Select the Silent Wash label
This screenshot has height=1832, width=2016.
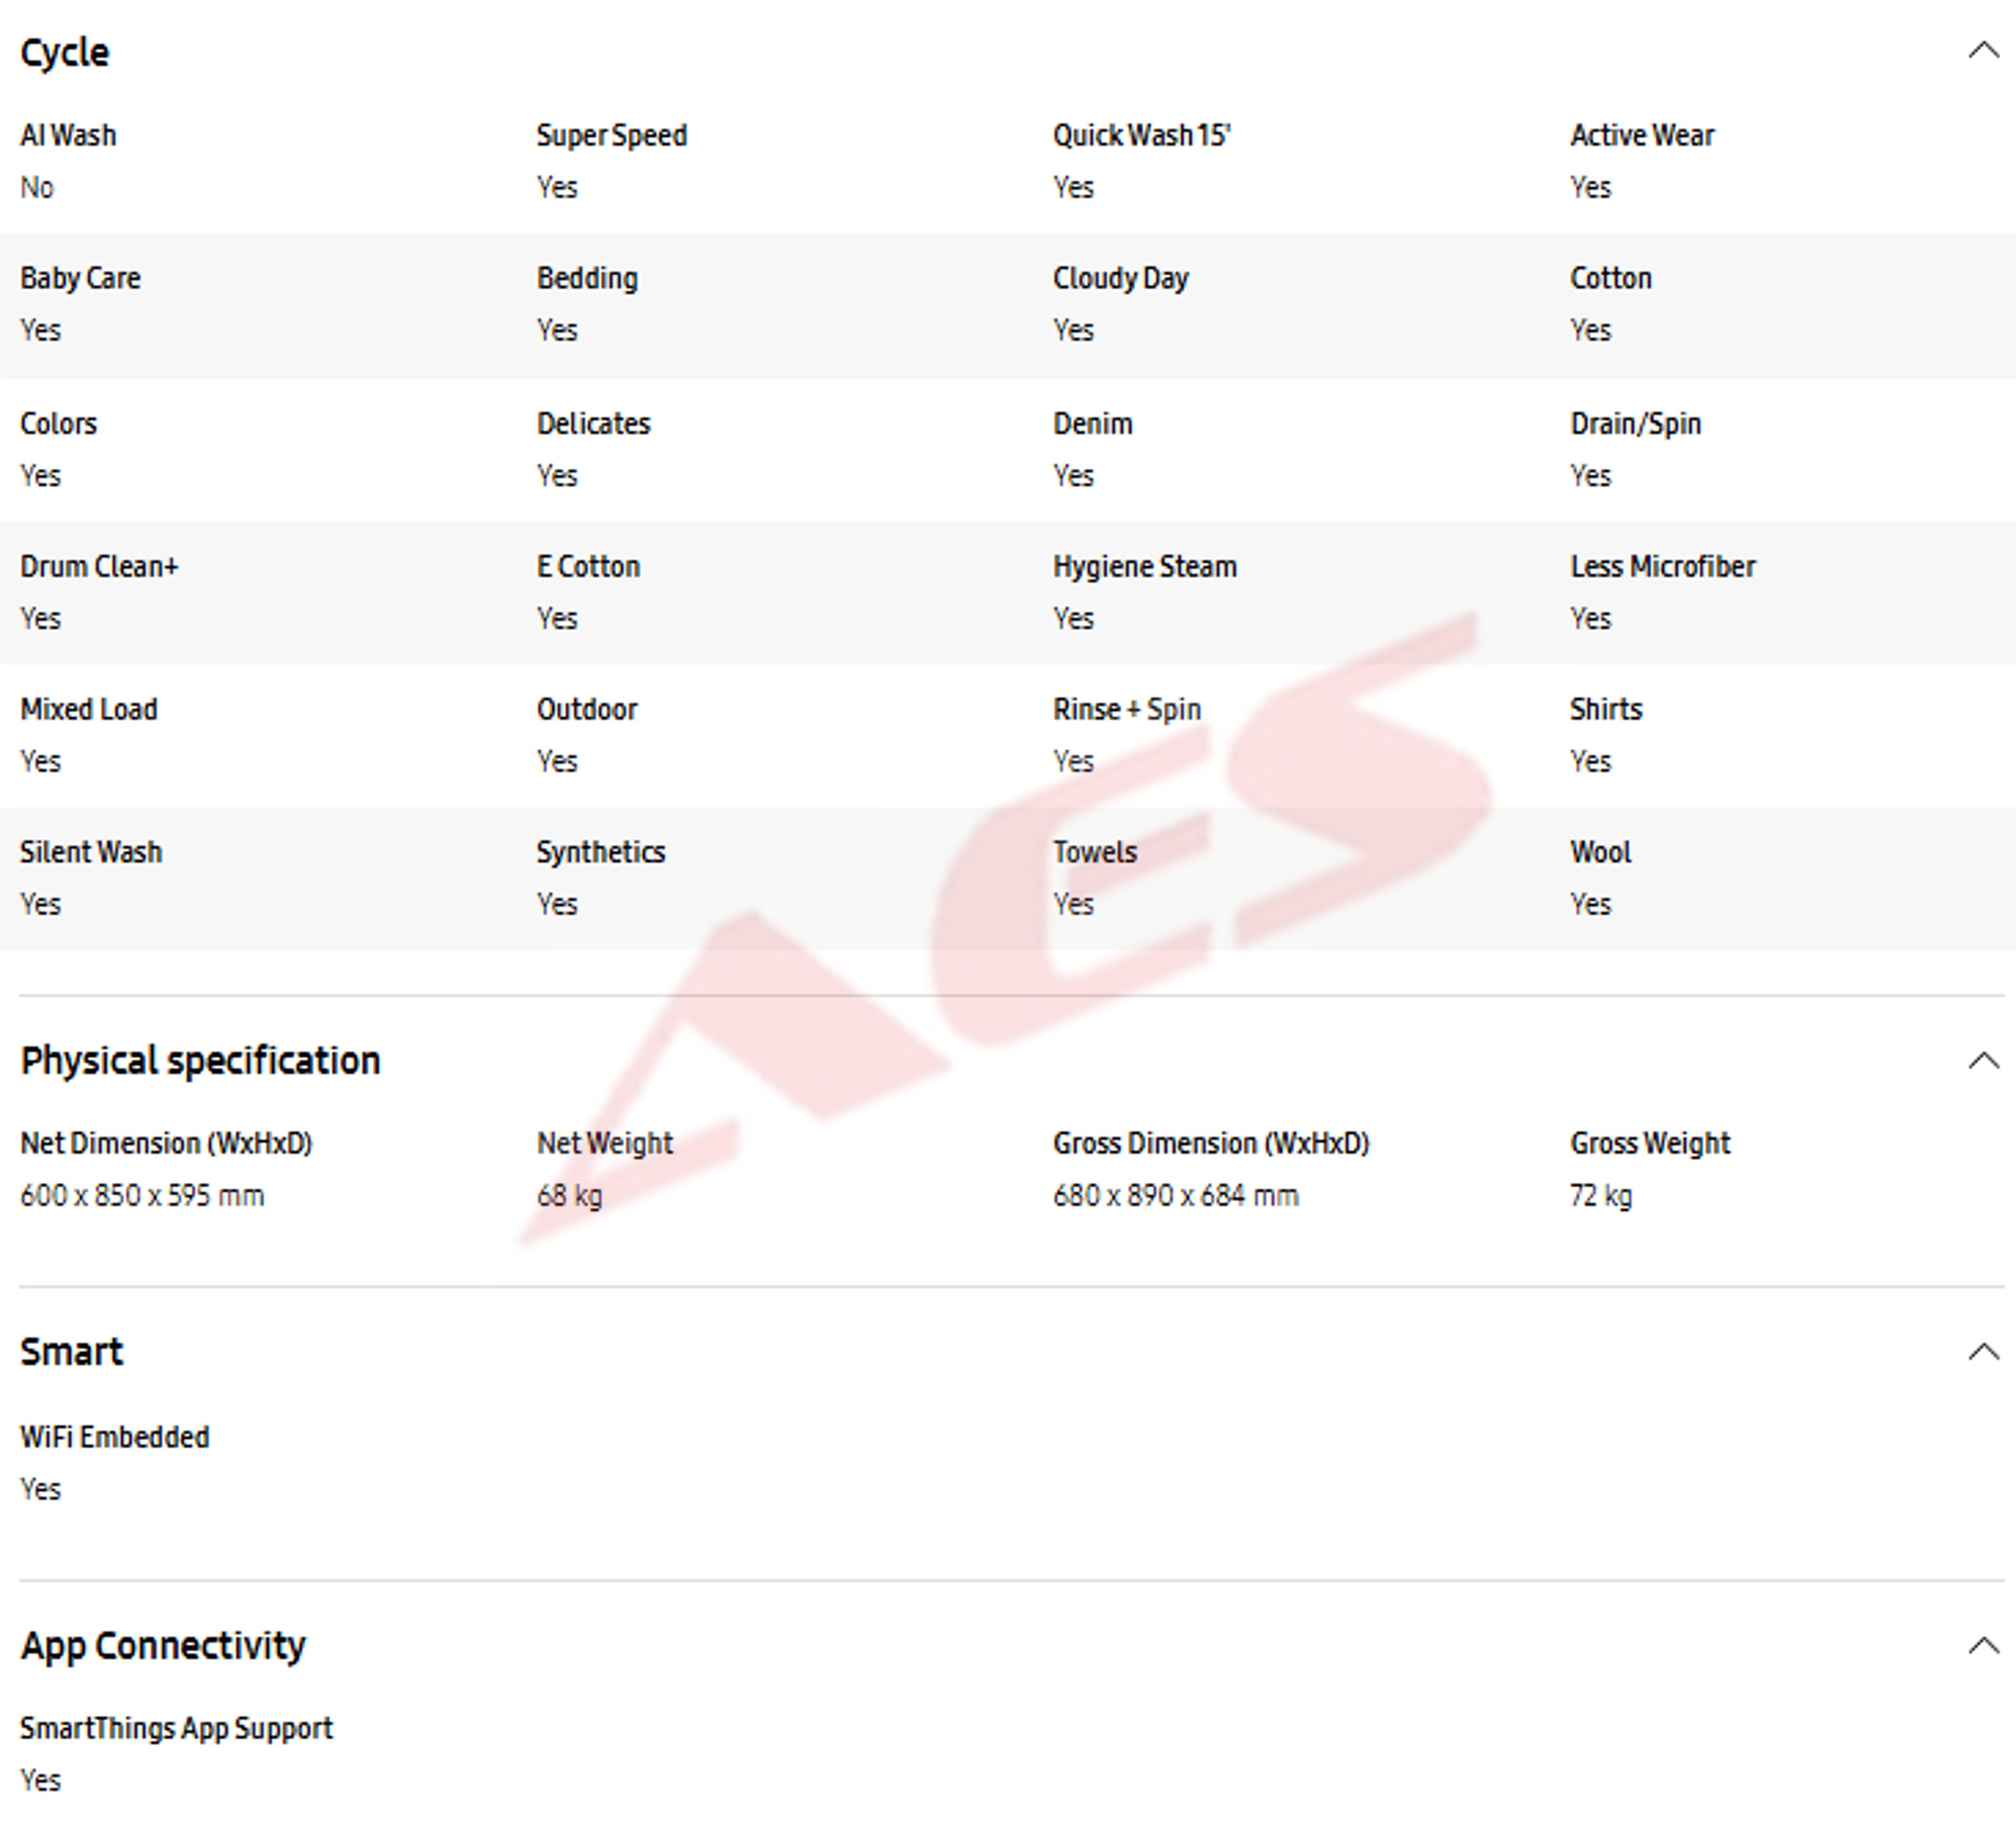point(91,853)
